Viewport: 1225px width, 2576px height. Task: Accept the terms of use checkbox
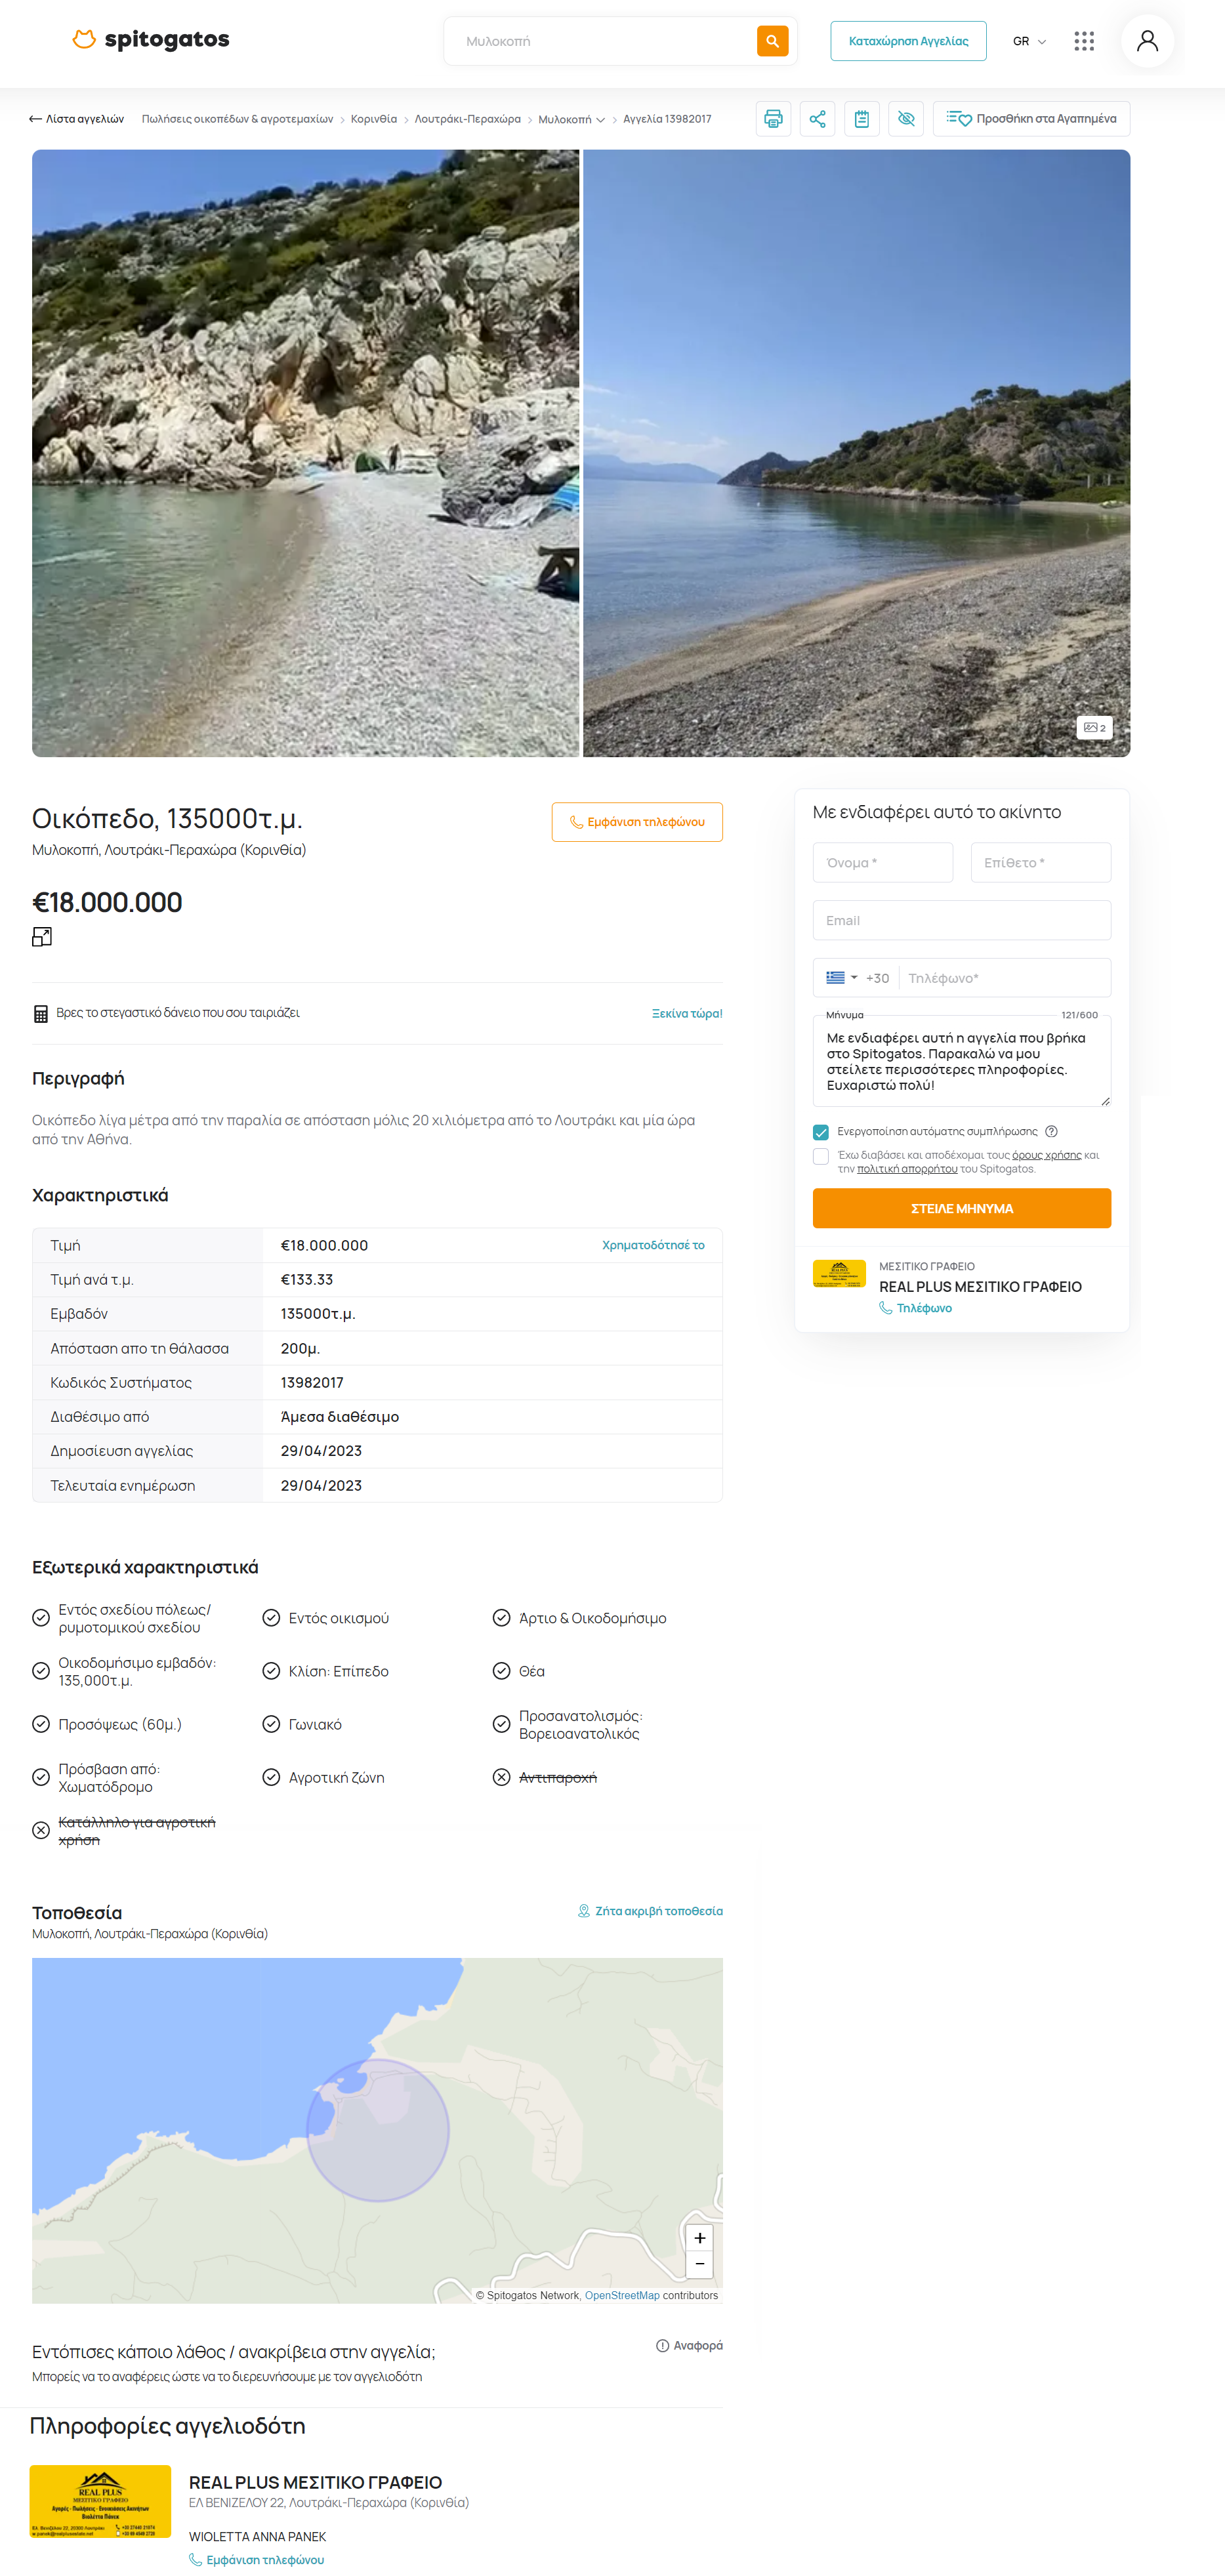[821, 1156]
